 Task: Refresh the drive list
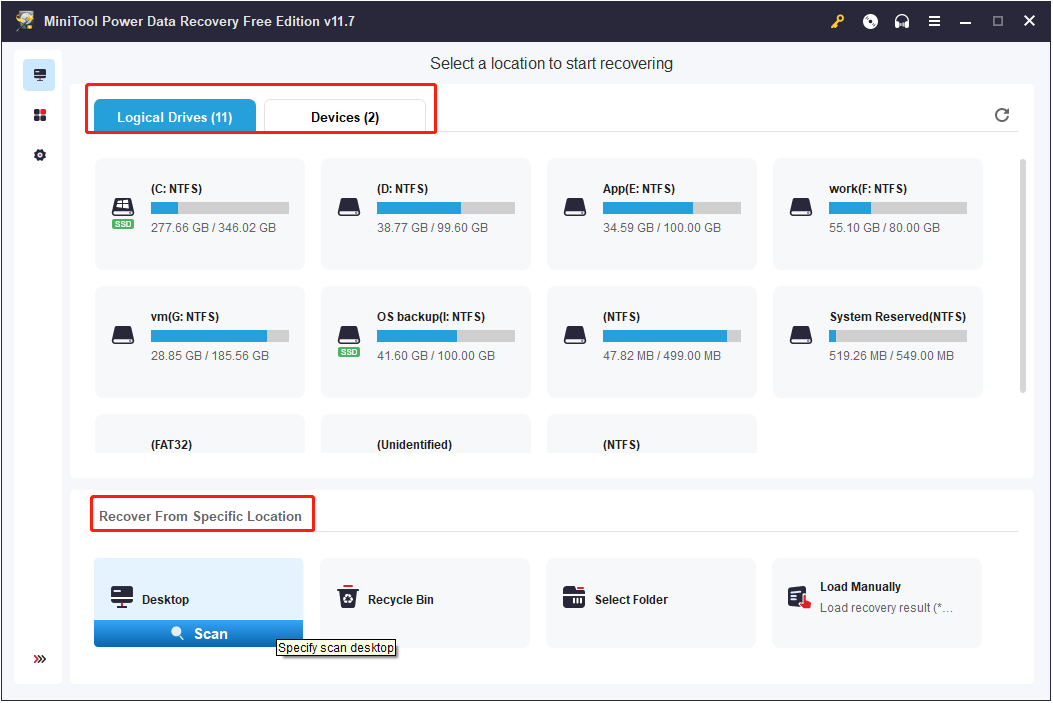pyautogui.click(x=1002, y=115)
